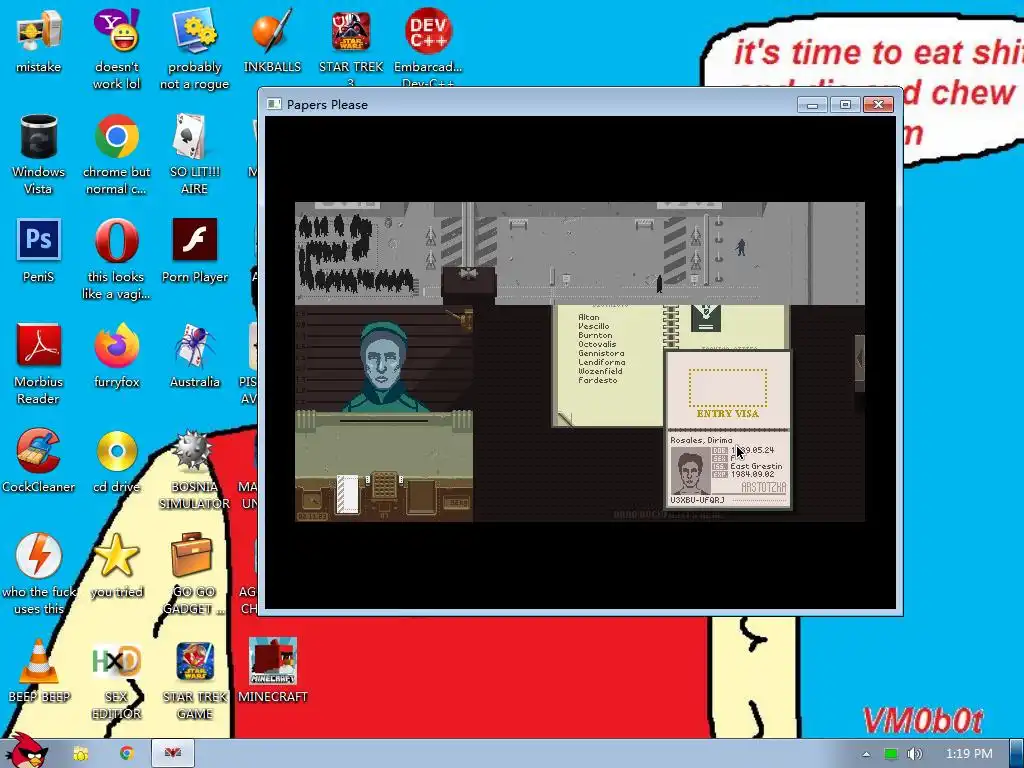Click the red Opera browser icon
The width and height of the screenshot is (1024, 768).
point(116,259)
